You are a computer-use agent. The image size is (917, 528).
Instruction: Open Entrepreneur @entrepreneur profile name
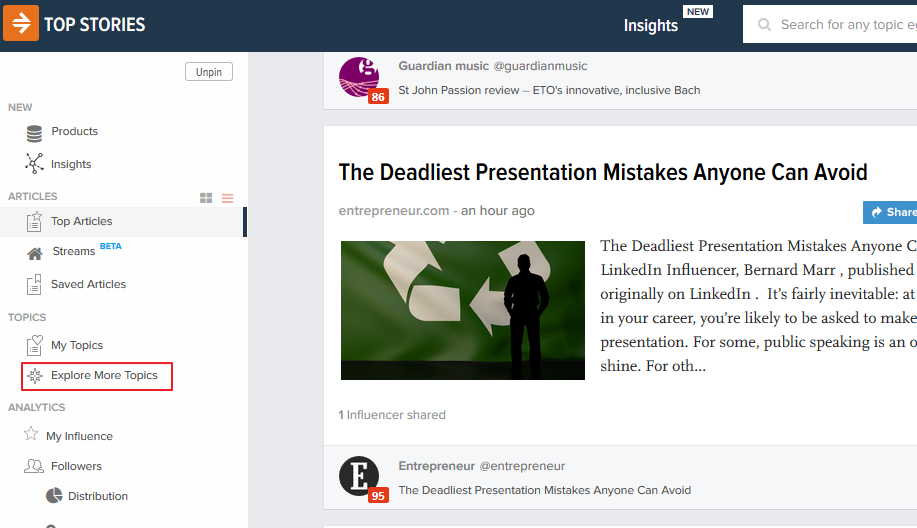(x=482, y=466)
